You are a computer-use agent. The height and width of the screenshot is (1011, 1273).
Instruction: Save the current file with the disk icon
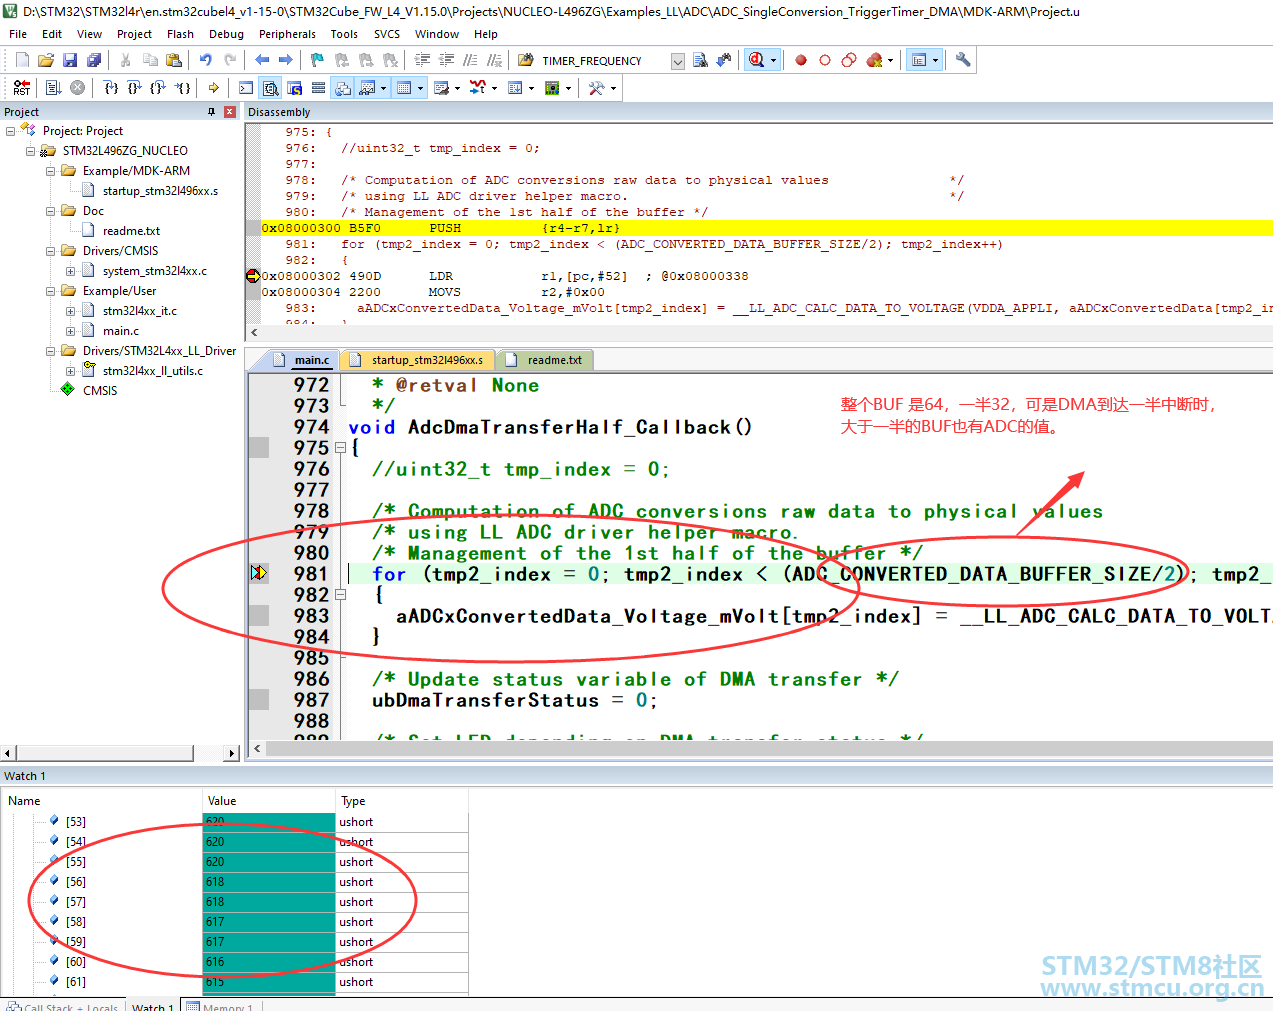(70, 60)
